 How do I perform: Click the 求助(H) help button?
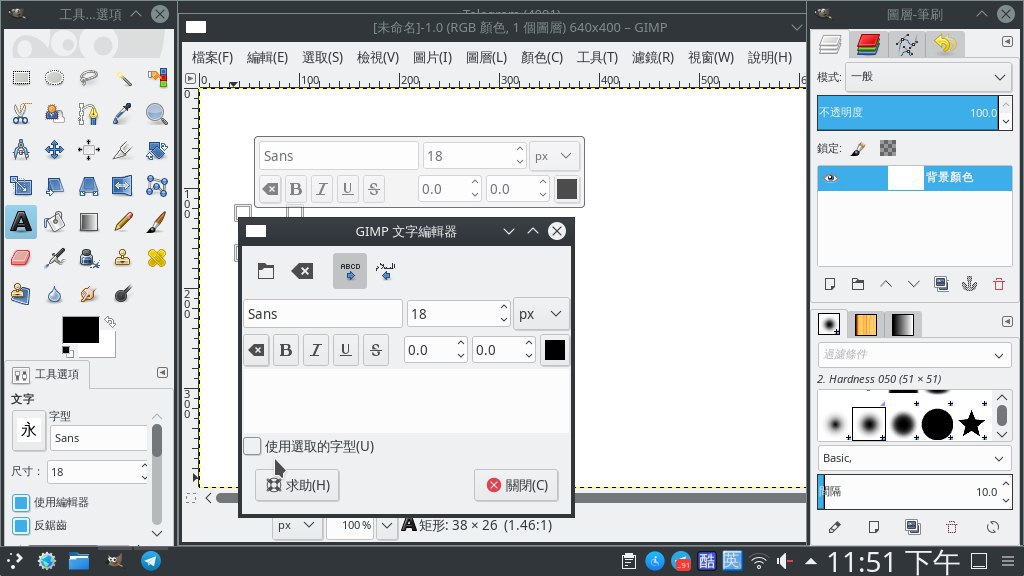(x=297, y=485)
